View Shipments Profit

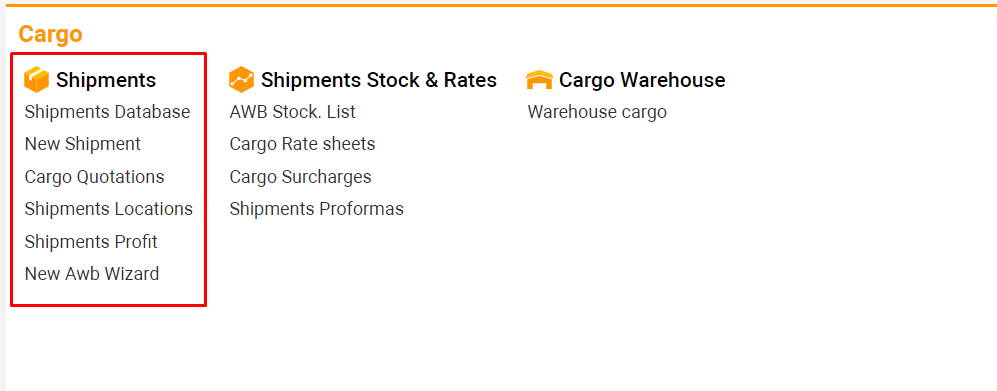91,242
